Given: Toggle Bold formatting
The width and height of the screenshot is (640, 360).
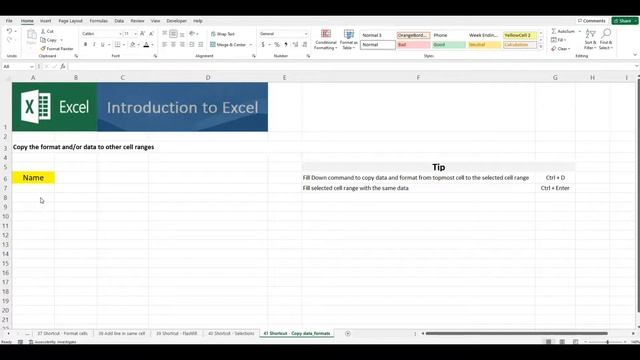Looking at the screenshot, I should (x=85, y=44).
